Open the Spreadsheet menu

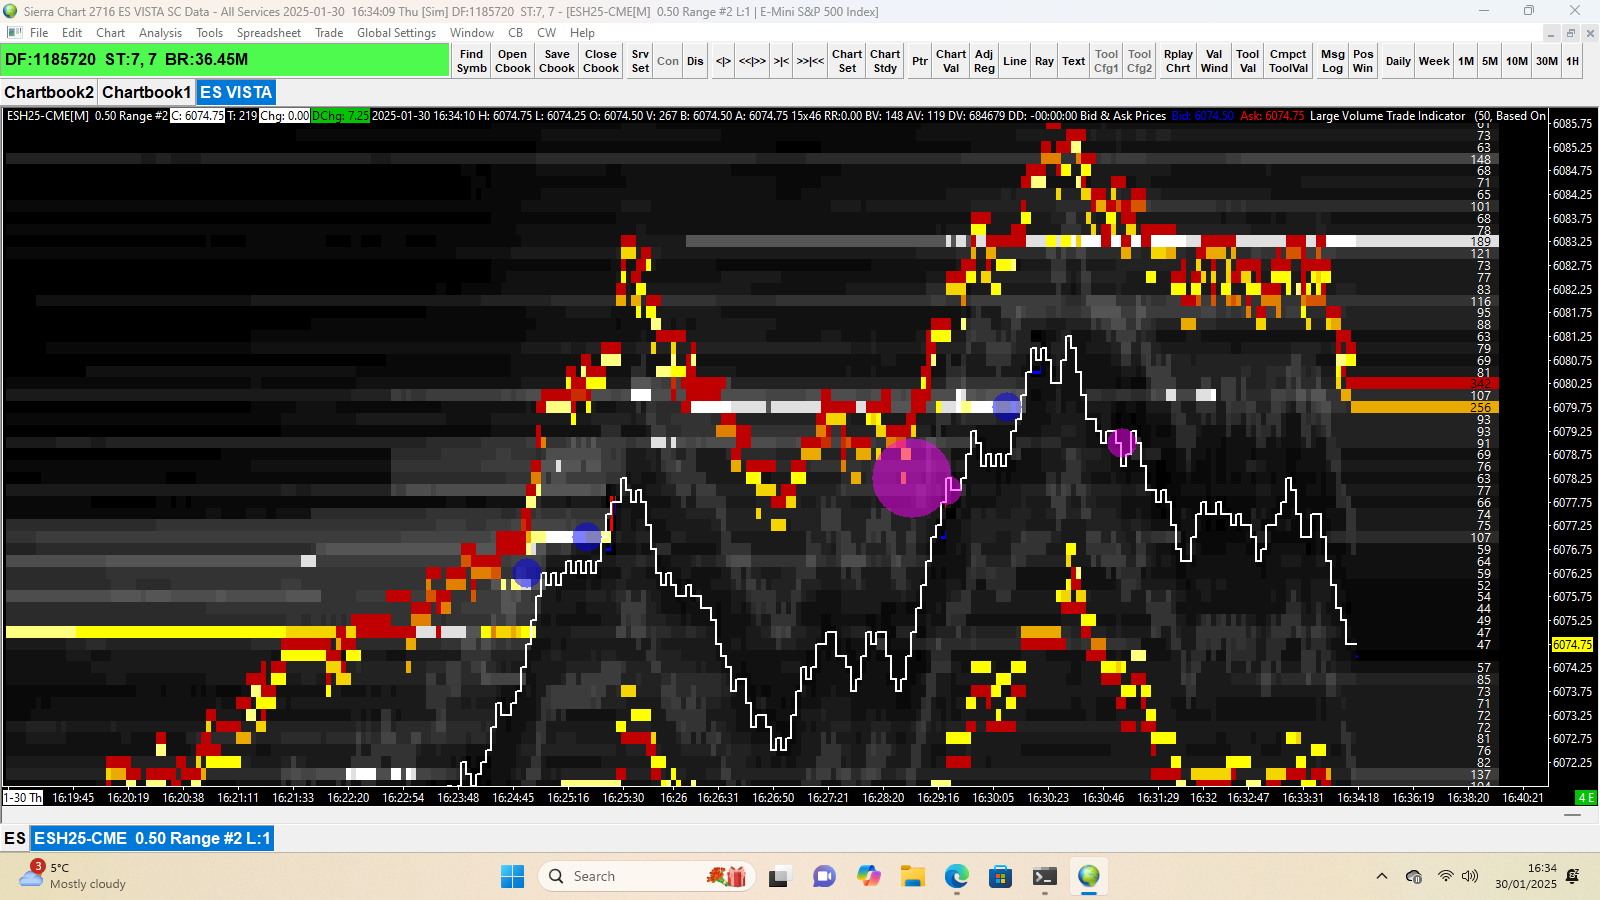pyautogui.click(x=269, y=33)
